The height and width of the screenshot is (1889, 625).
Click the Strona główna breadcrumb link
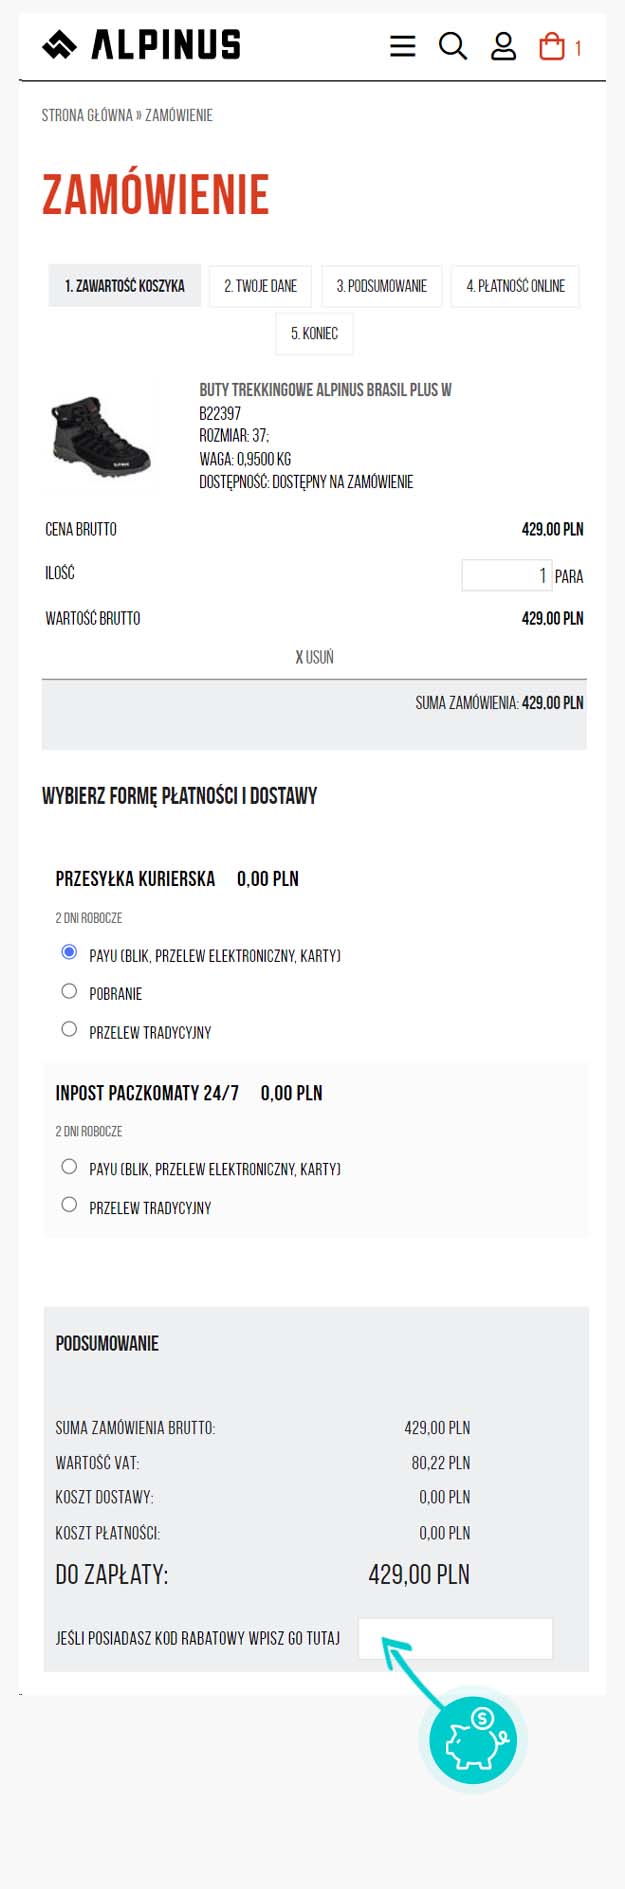click(x=87, y=115)
